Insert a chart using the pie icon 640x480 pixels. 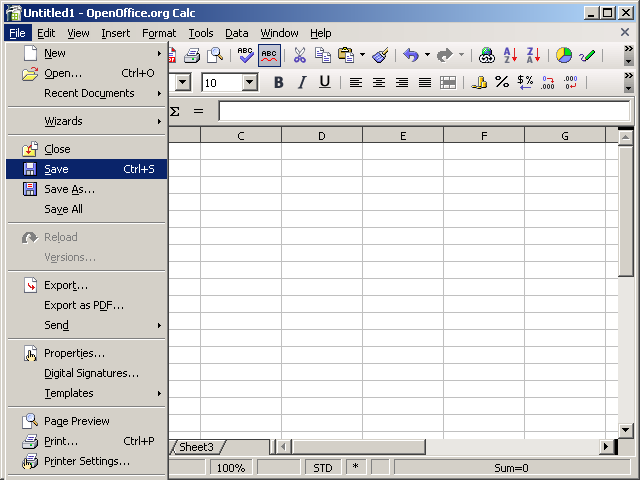point(564,55)
